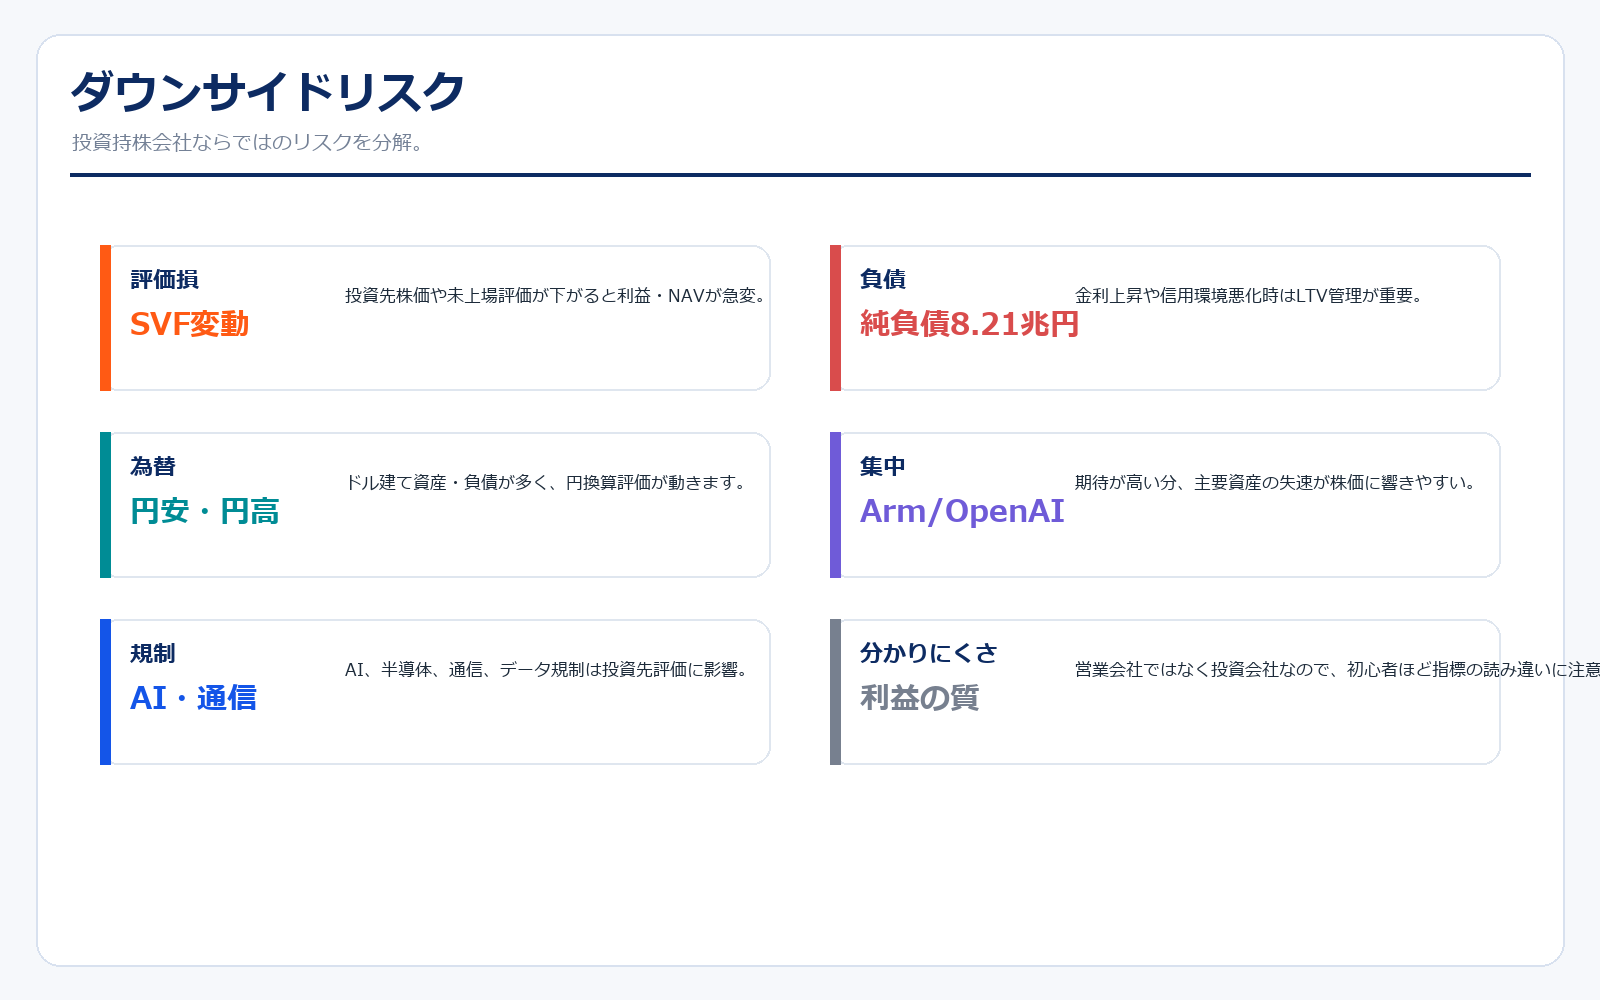Click the blue AI・通信 heading

193,698
